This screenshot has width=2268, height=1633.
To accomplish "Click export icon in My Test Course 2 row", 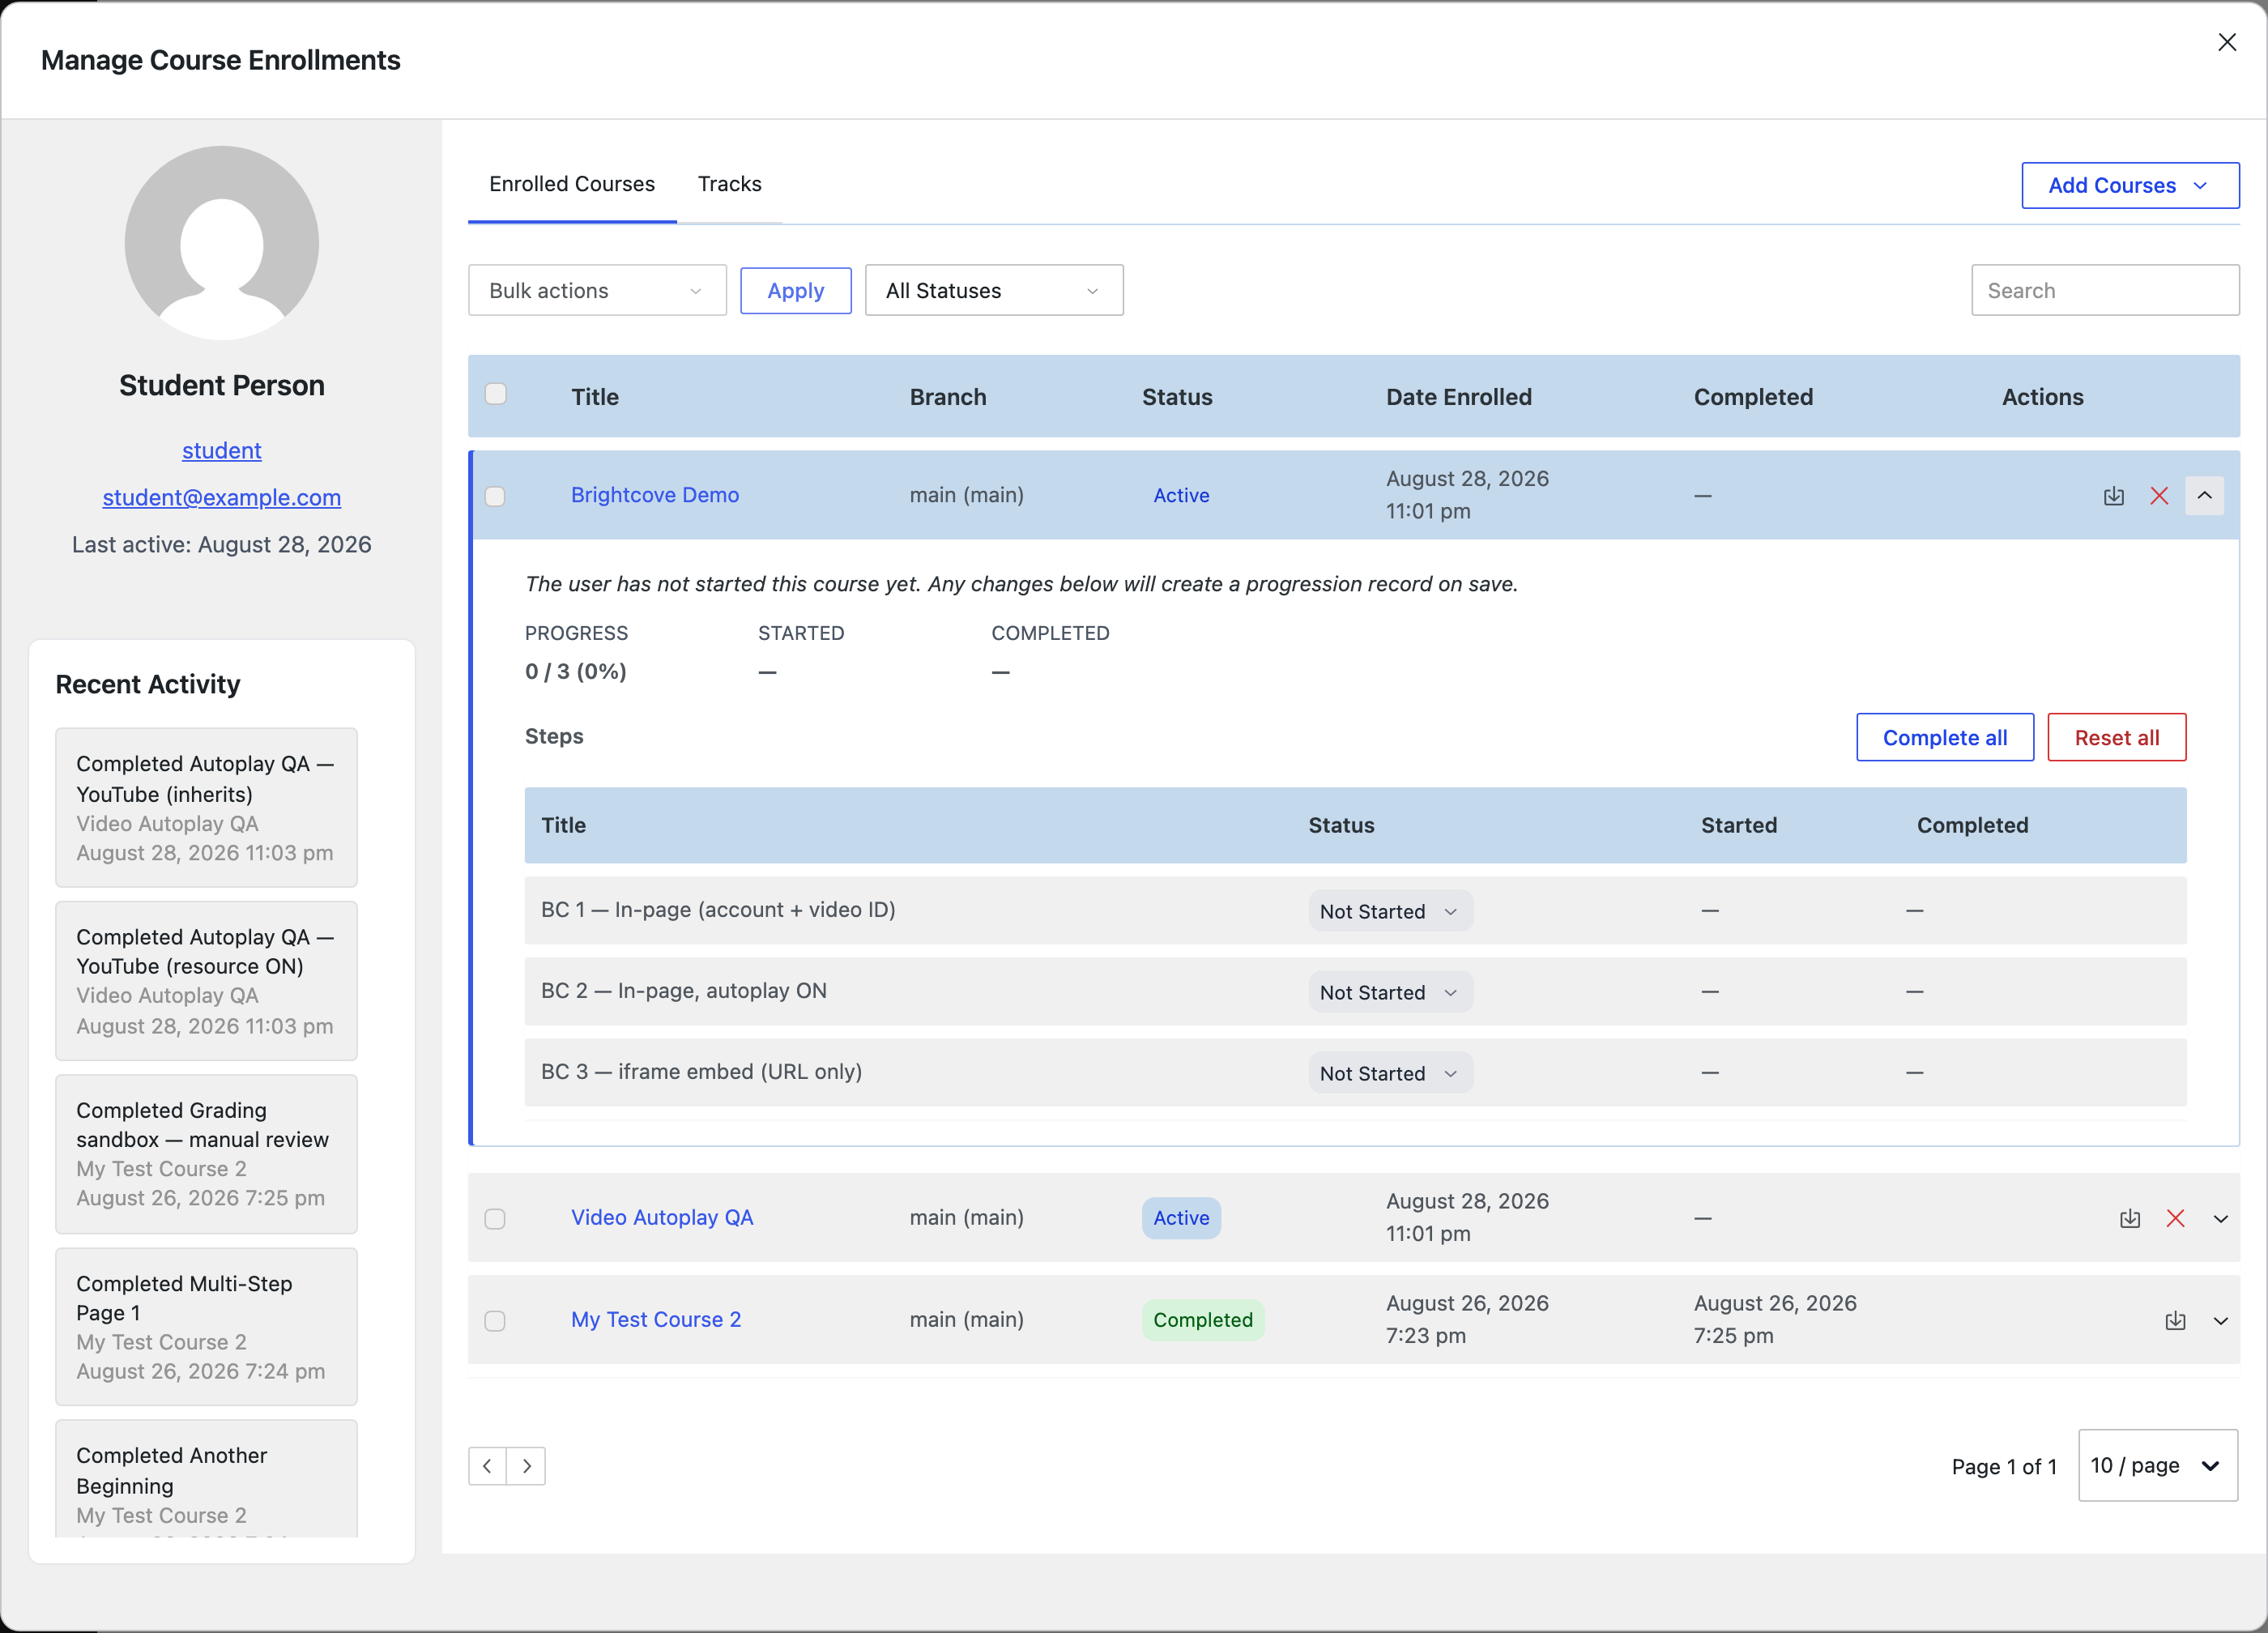I will coord(2175,1320).
